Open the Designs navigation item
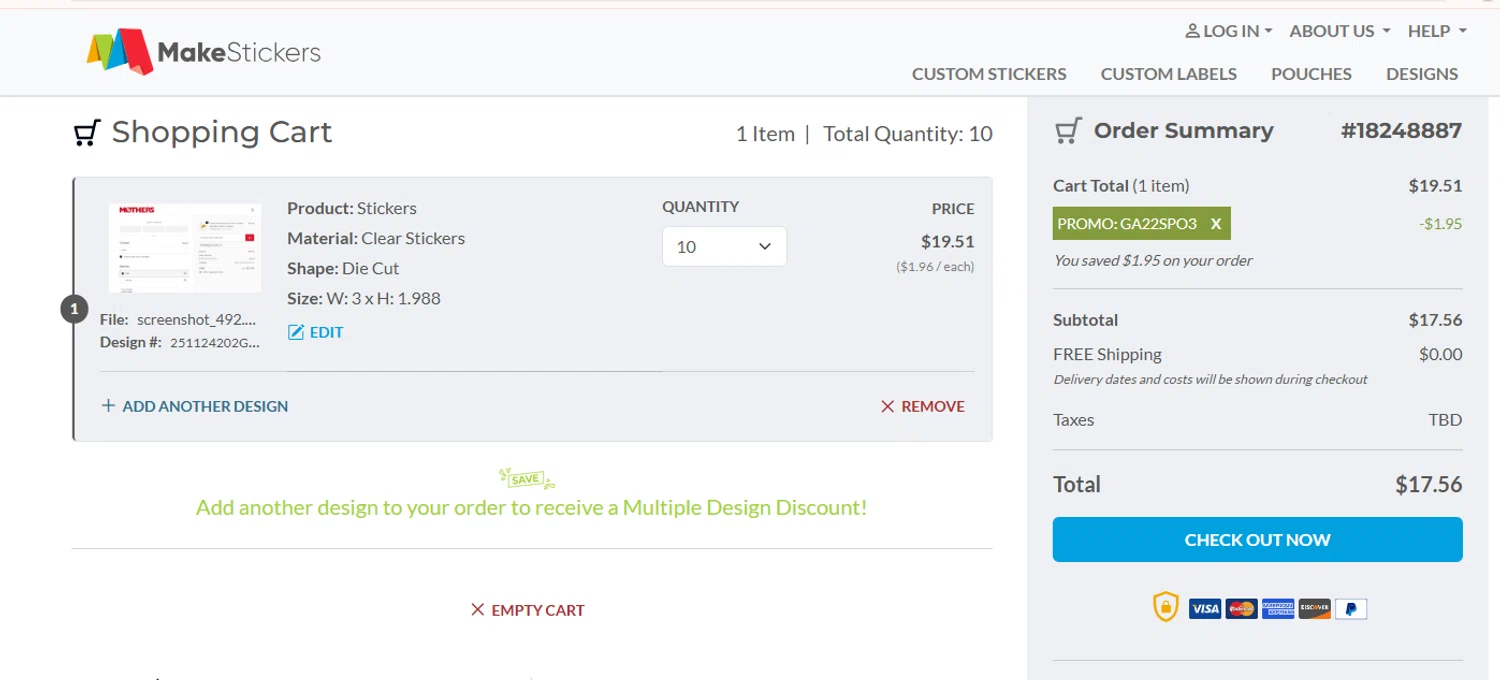Image resolution: width=1500 pixels, height=680 pixels. (x=1421, y=74)
